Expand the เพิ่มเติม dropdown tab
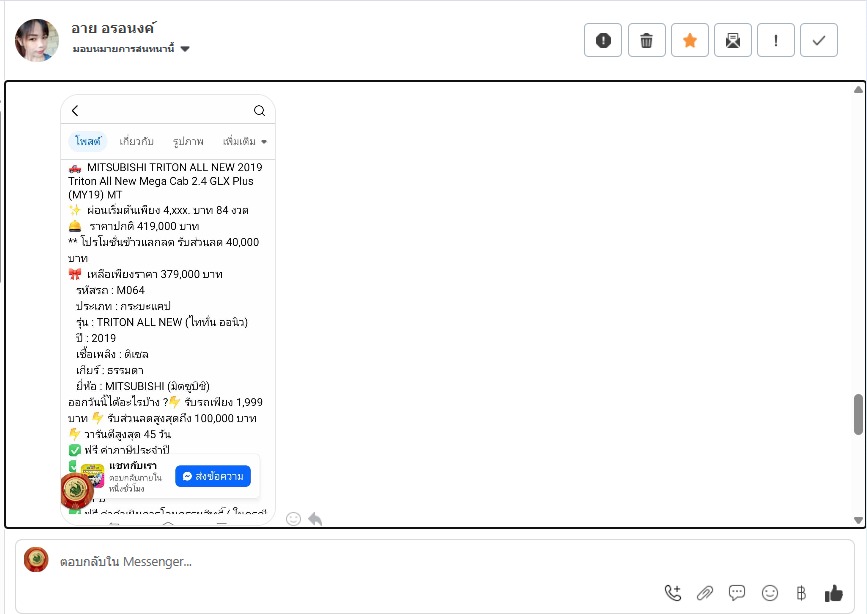 (245, 142)
